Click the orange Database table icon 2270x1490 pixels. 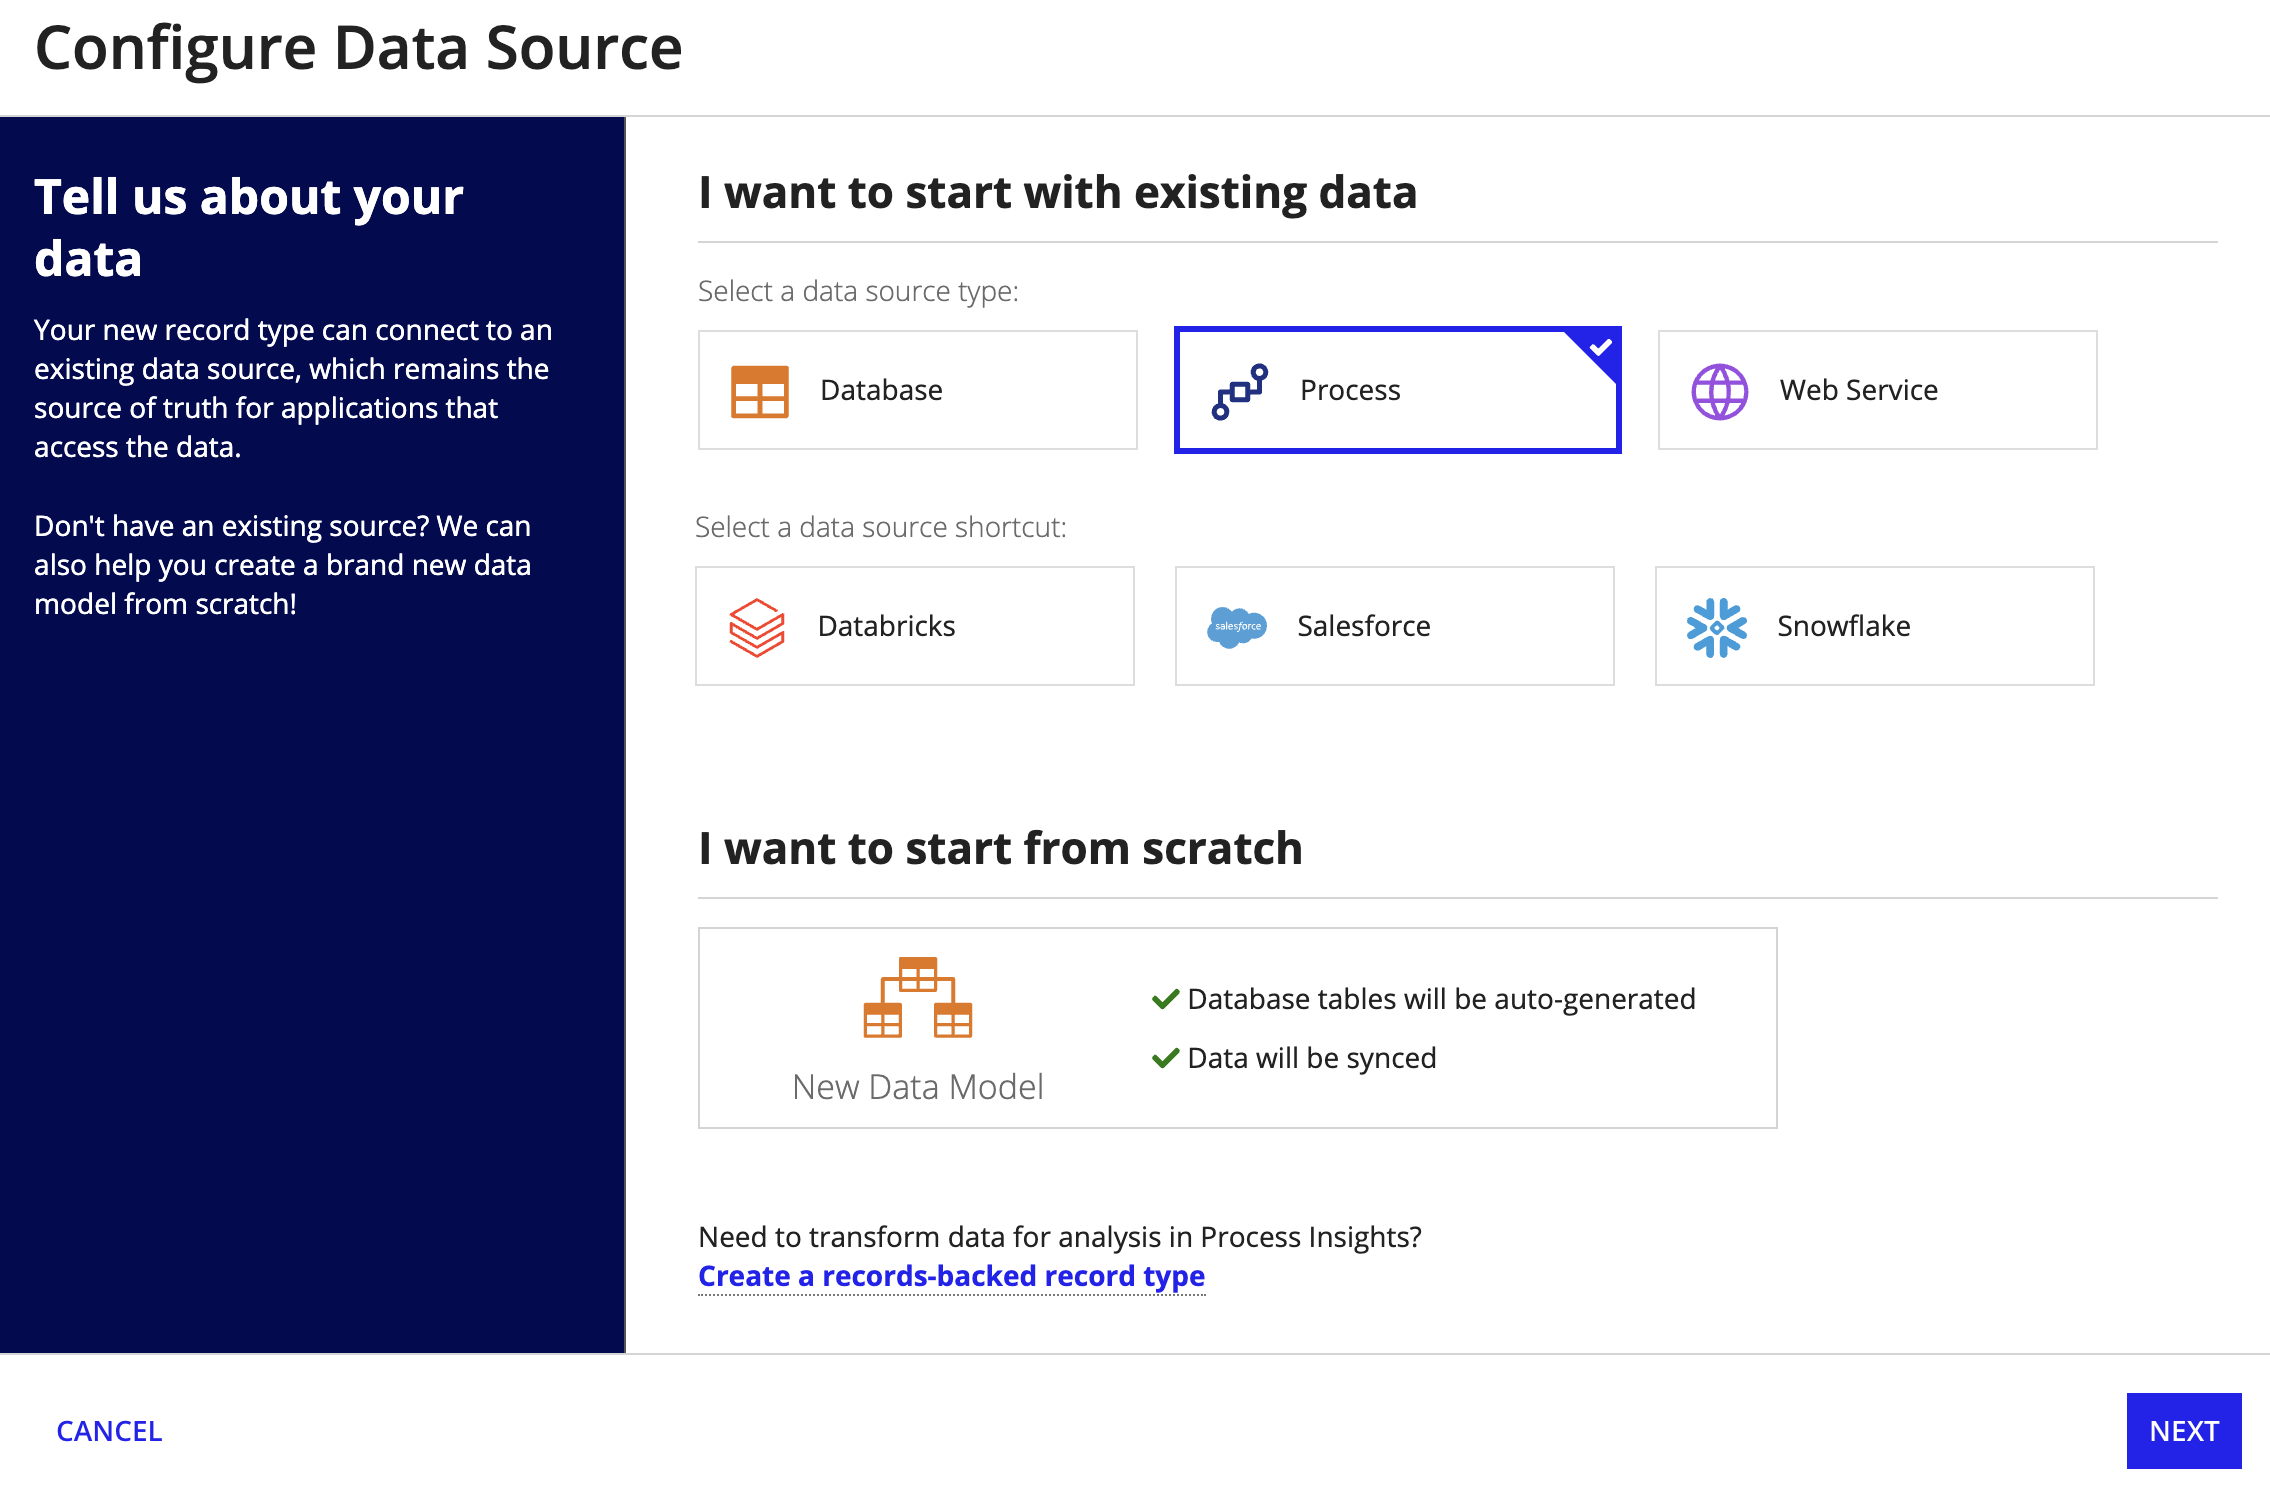click(759, 391)
